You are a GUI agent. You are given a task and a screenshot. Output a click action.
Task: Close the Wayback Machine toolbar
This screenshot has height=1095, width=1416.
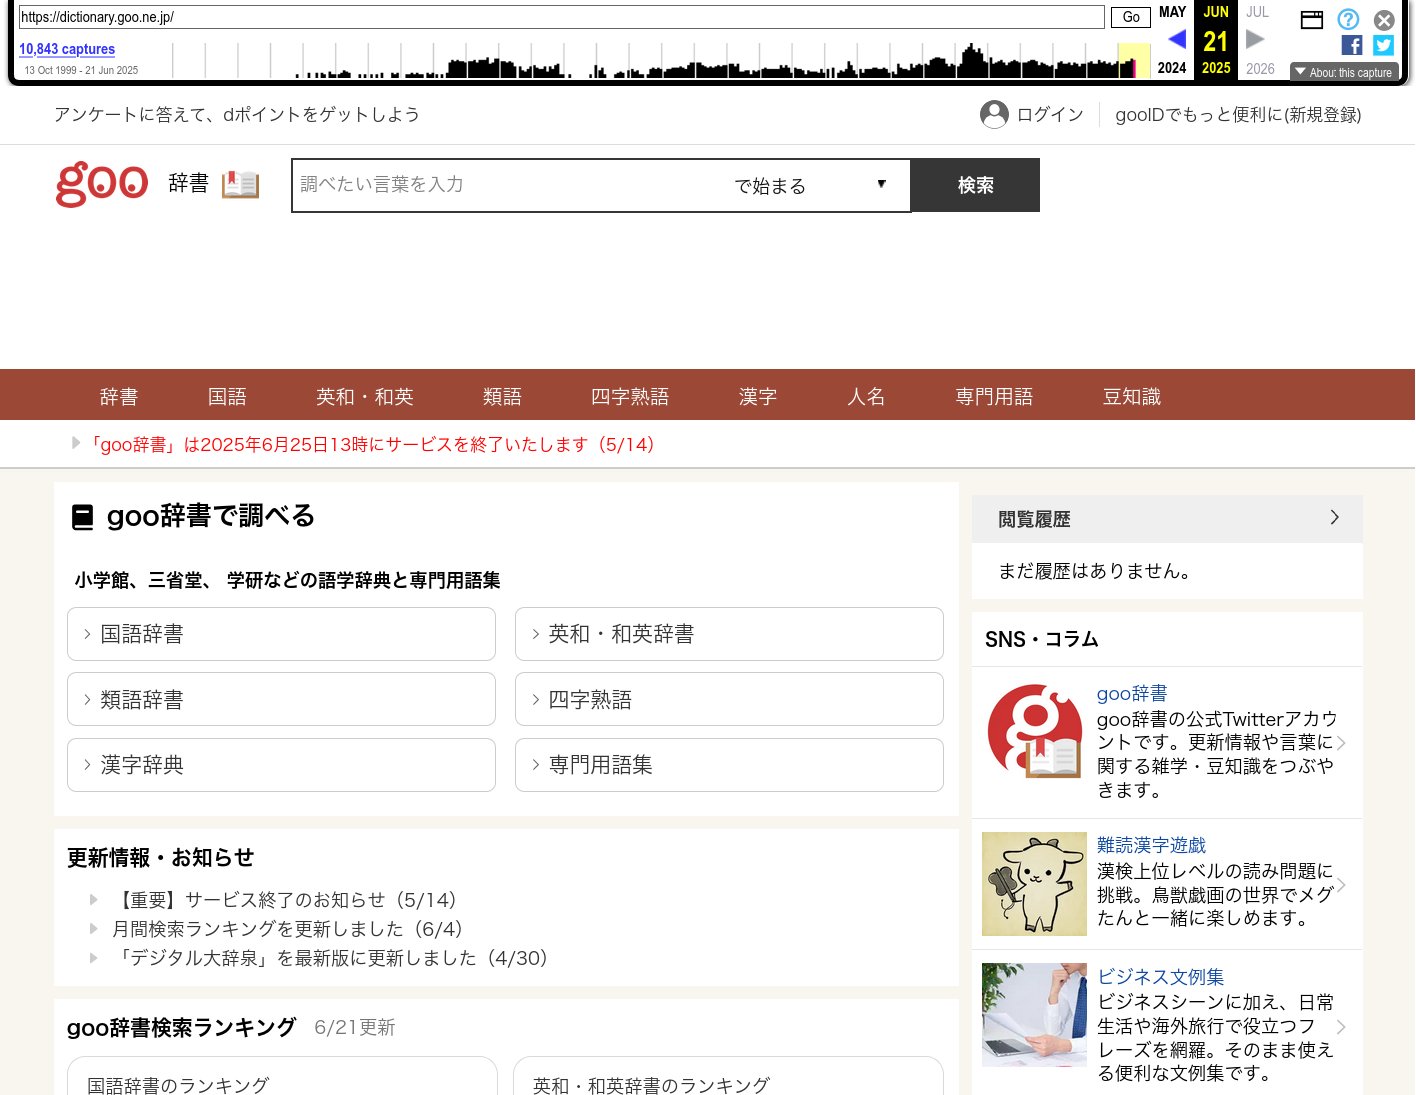pyautogui.click(x=1384, y=20)
